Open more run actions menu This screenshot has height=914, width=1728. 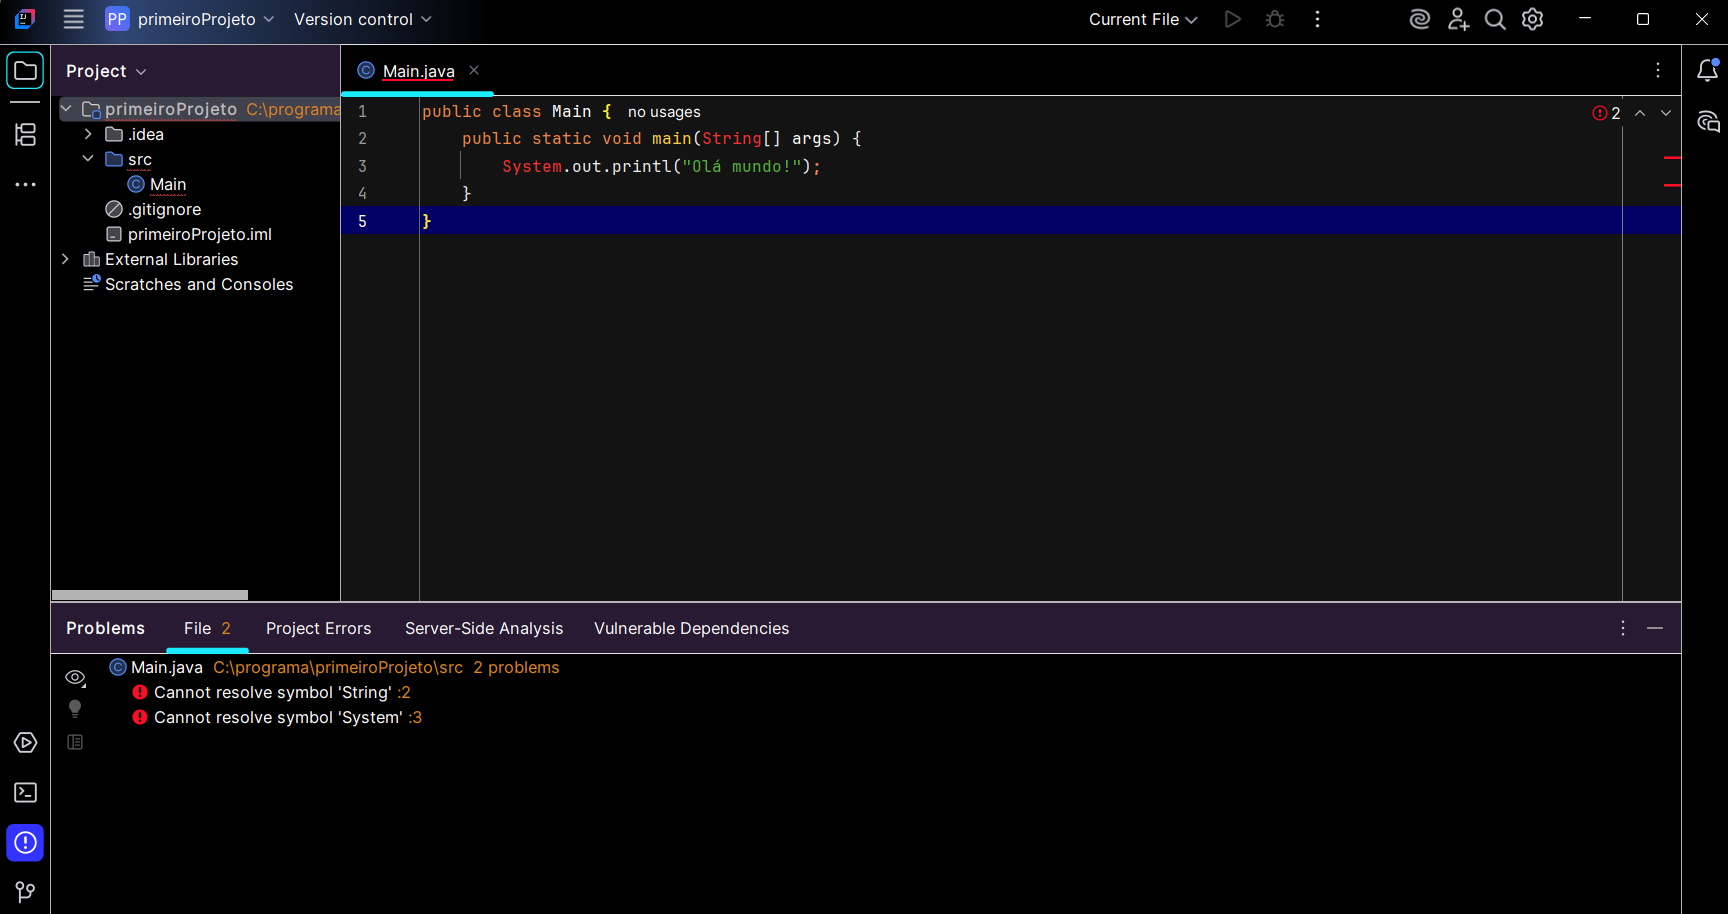pyautogui.click(x=1317, y=19)
